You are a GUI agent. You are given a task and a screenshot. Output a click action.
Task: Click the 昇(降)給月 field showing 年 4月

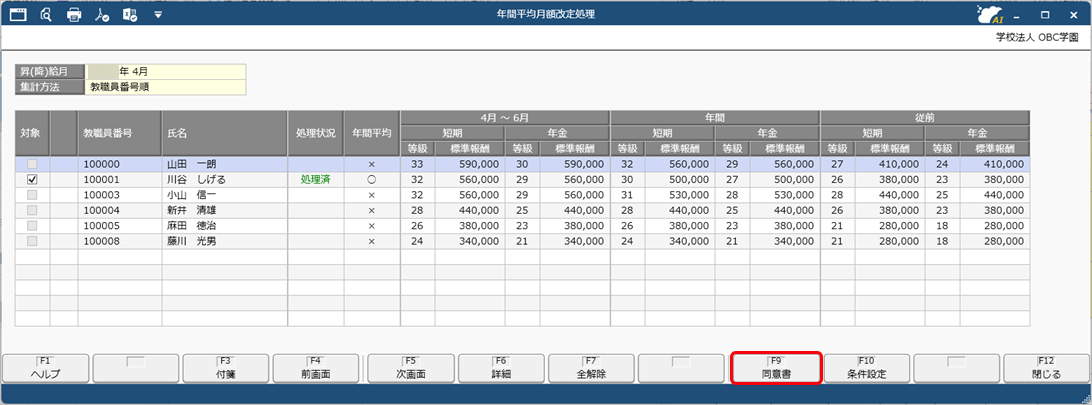tap(166, 72)
